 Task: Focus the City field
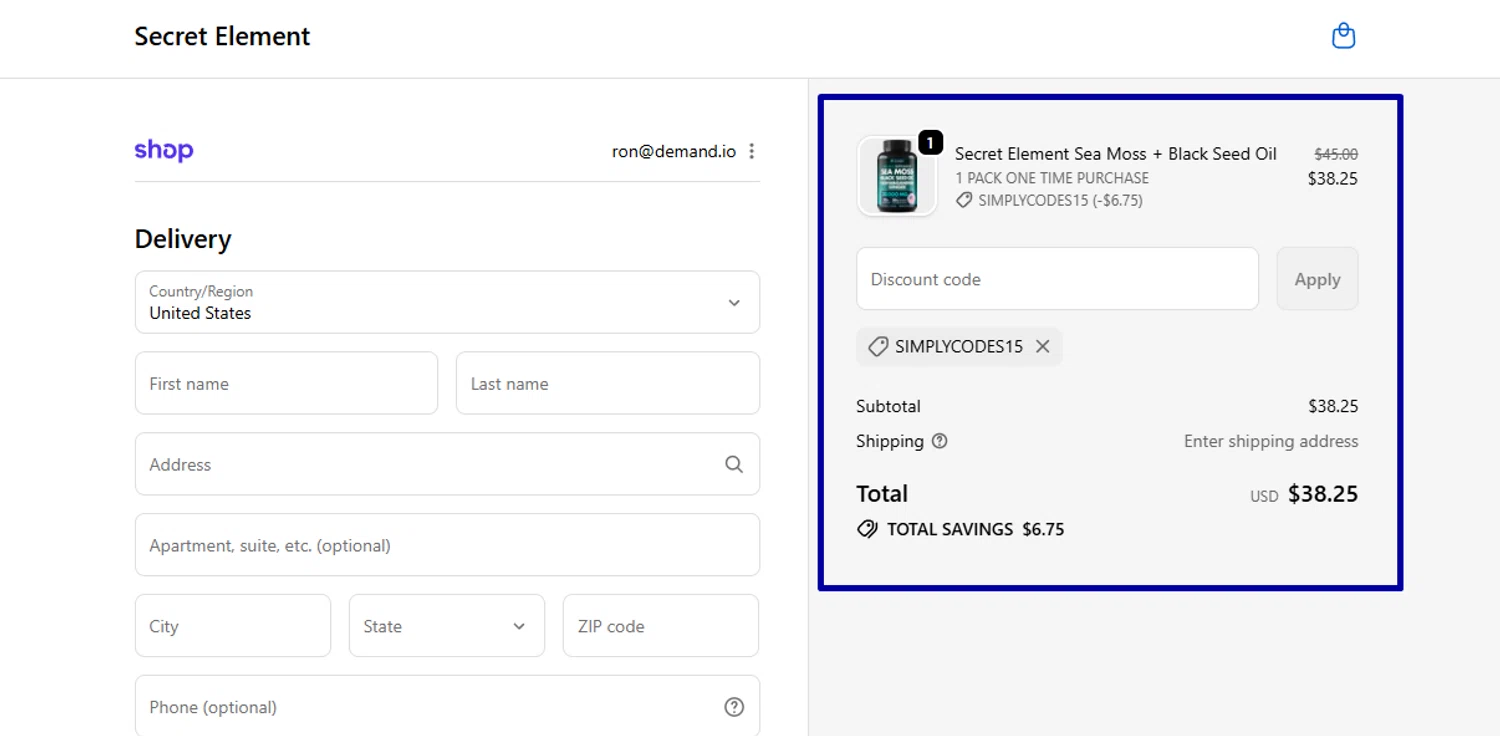point(233,626)
